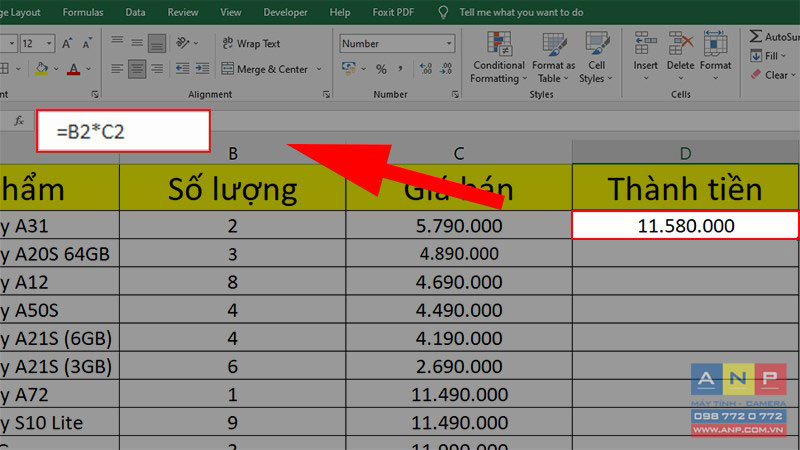Align text to the right
Screen dimensions: 800x450
pyautogui.click(x=157, y=69)
